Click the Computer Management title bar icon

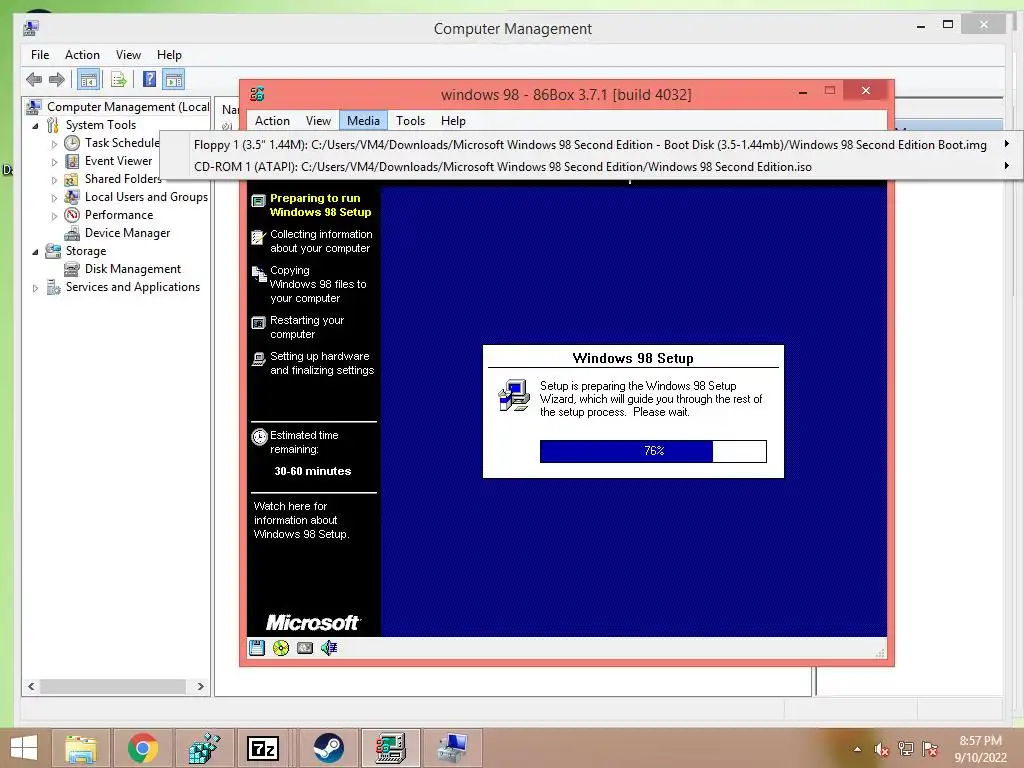(31, 28)
